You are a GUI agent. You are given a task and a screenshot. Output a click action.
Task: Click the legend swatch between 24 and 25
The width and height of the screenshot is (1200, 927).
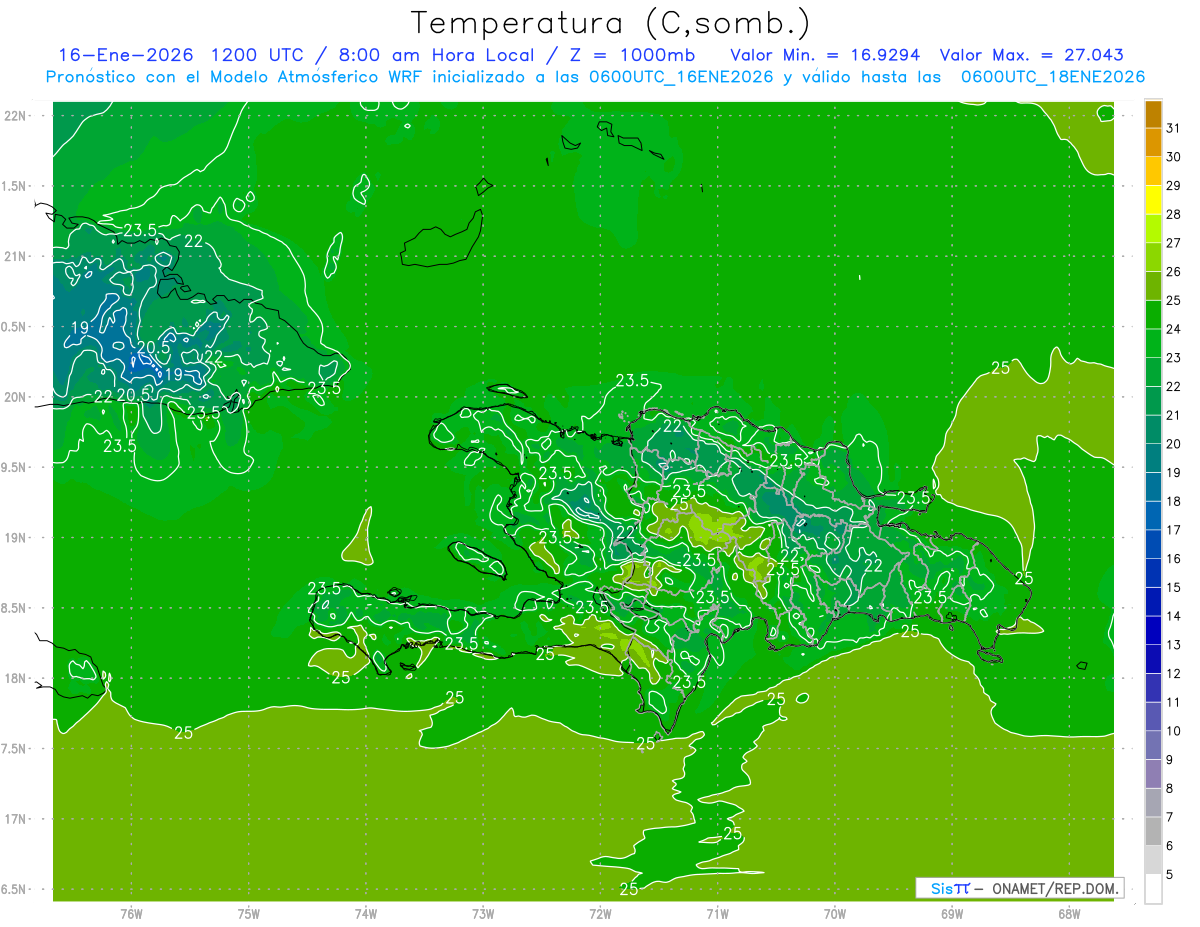(1153, 315)
